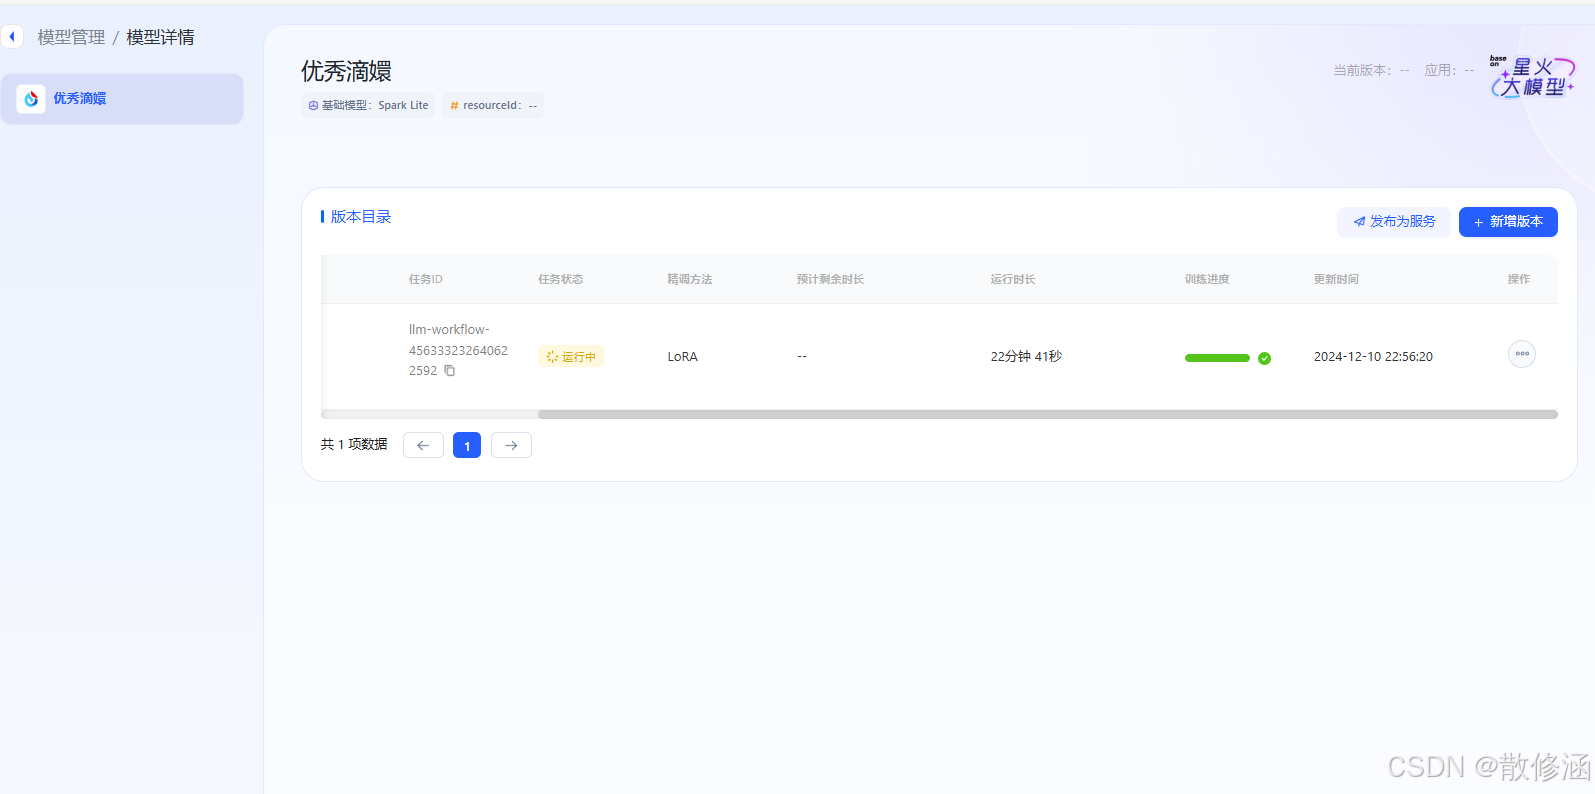The width and height of the screenshot is (1595, 794).
Task: Click the 运行时长 column header
Action: tap(1013, 279)
